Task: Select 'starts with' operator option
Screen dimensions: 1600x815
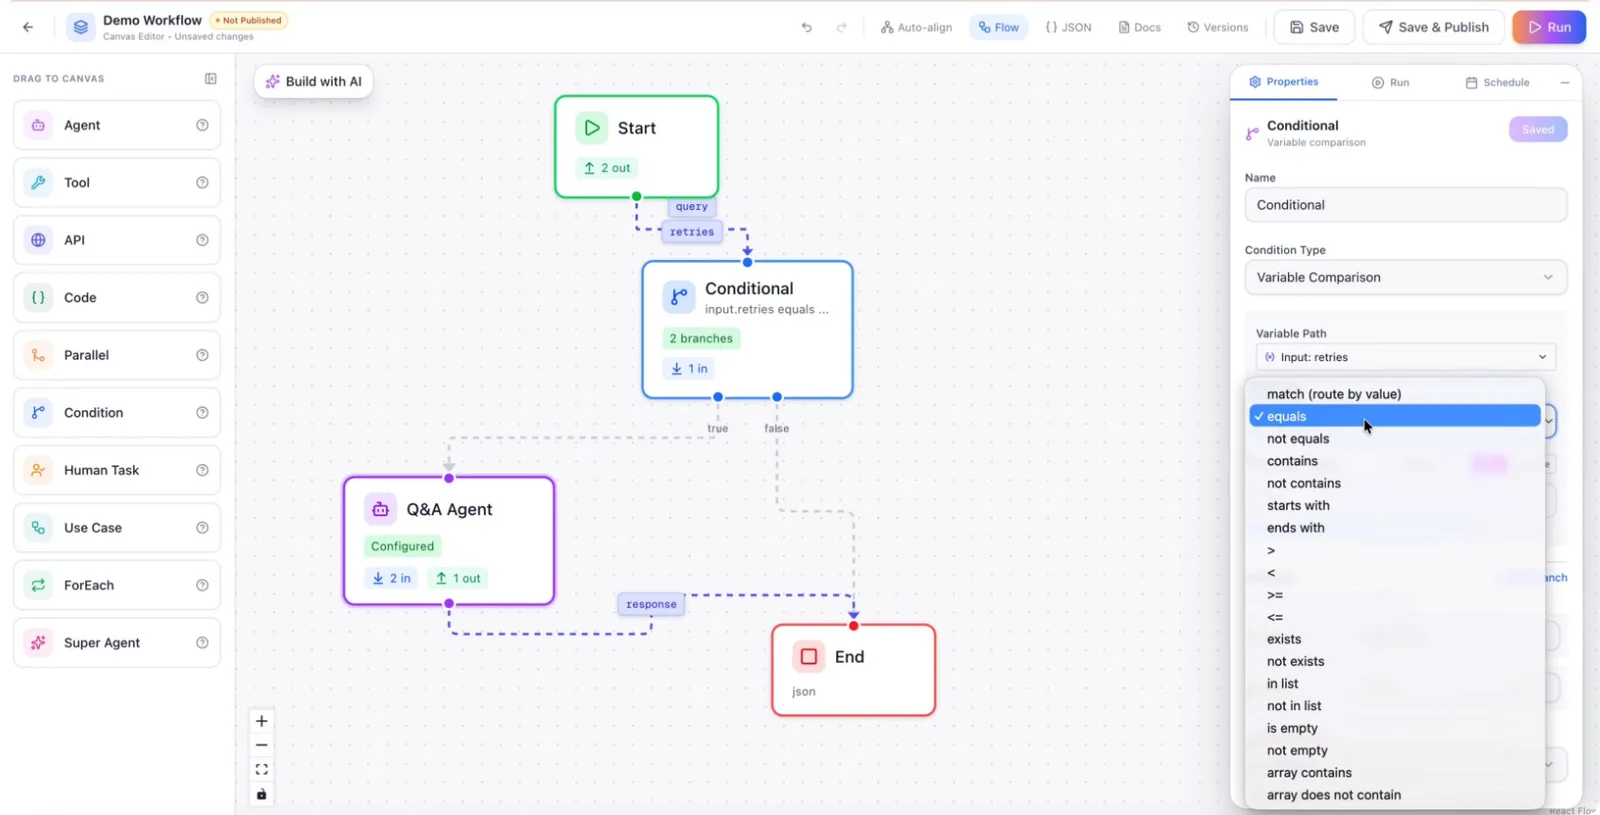Action: pos(1395,506)
